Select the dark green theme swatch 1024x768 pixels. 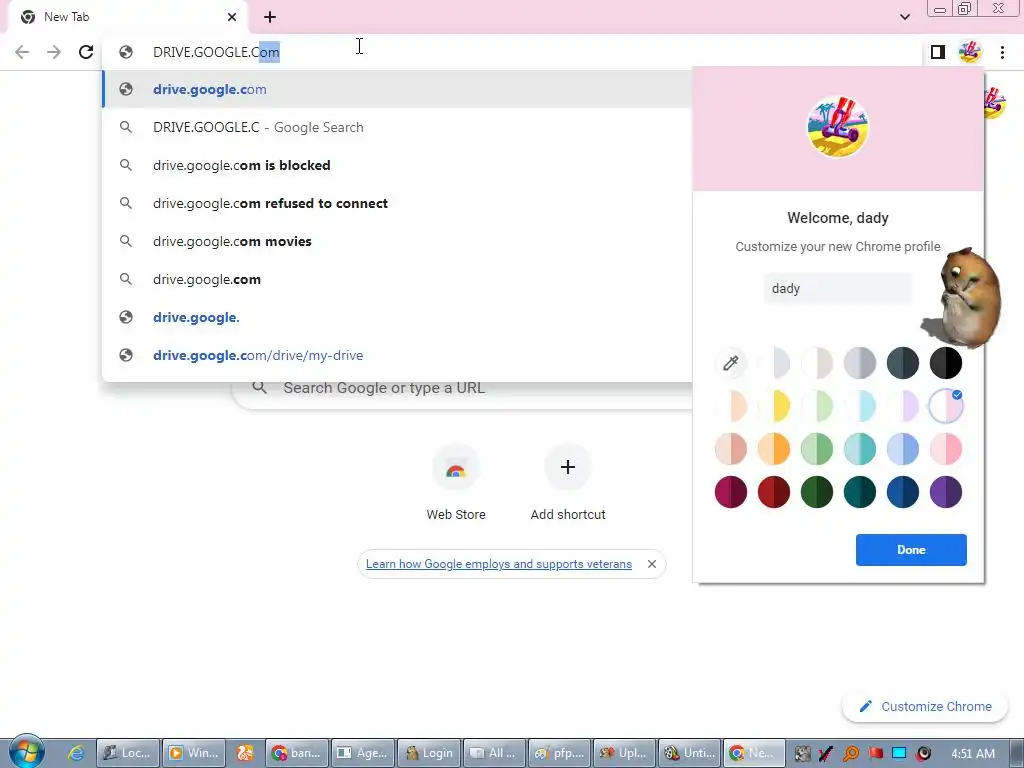(817, 492)
